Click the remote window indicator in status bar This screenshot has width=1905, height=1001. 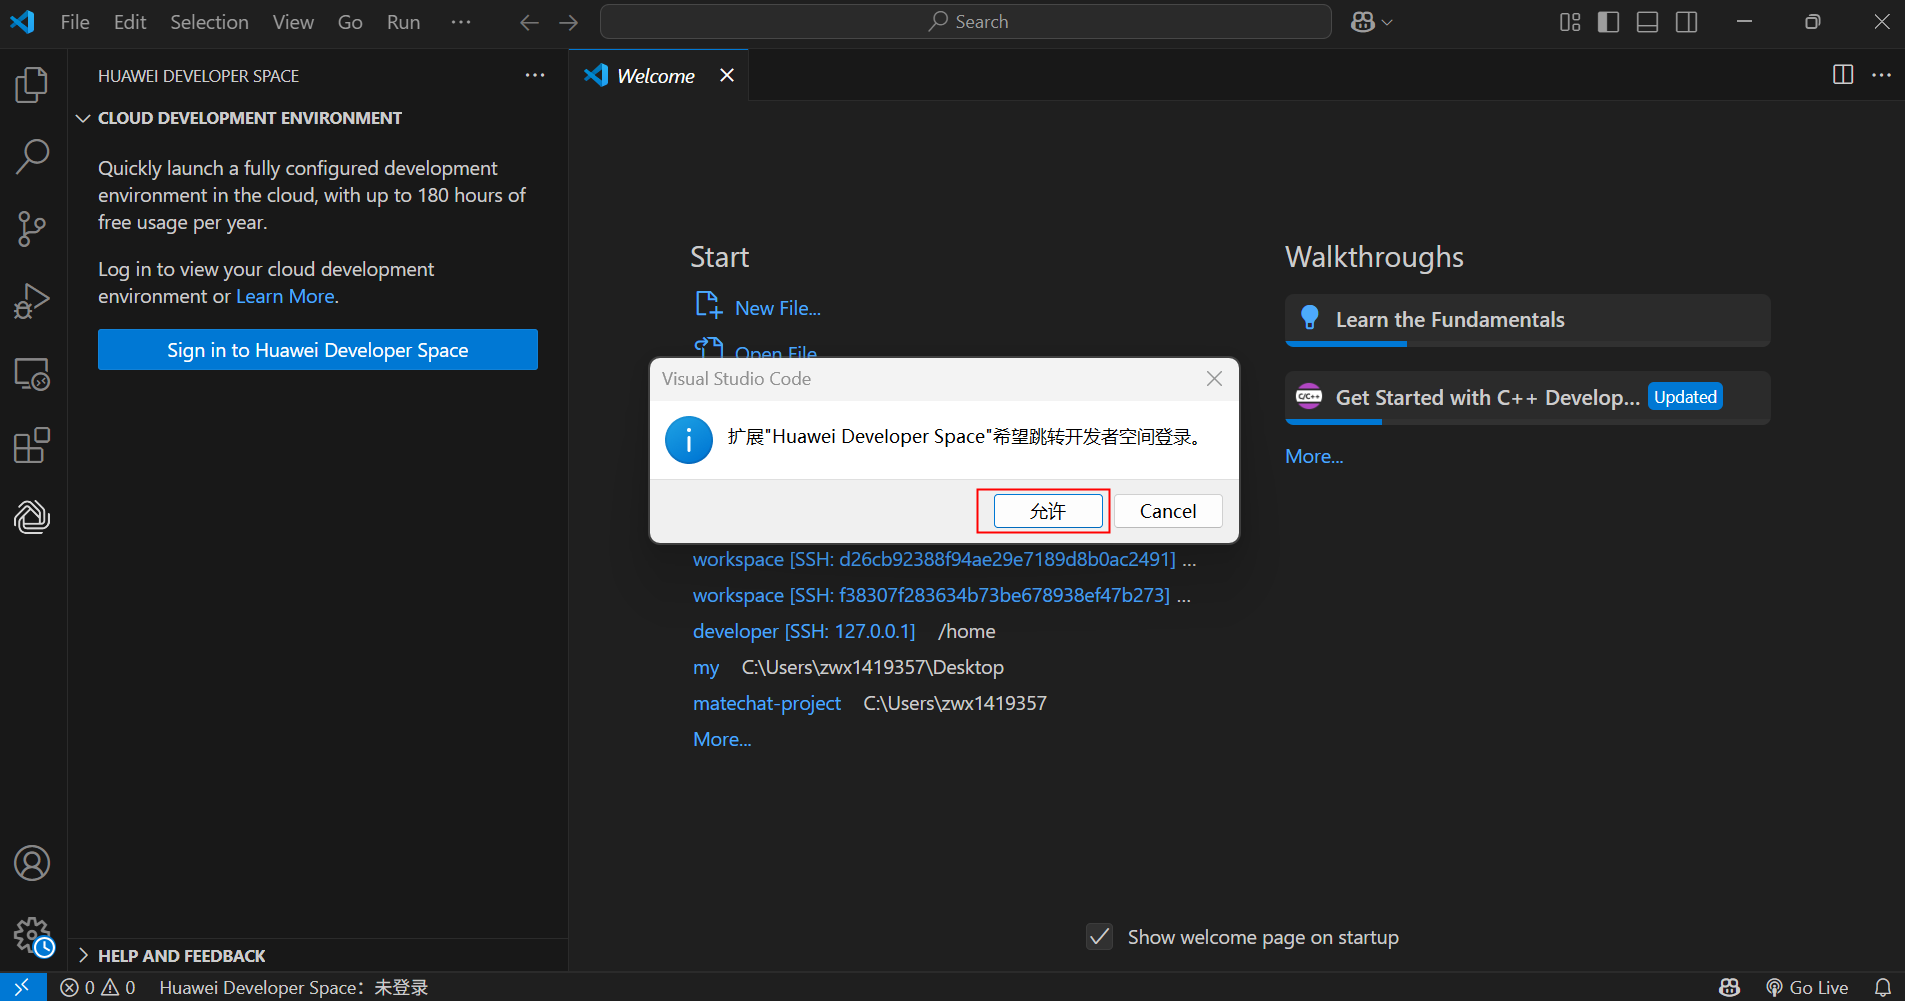coord(22,987)
